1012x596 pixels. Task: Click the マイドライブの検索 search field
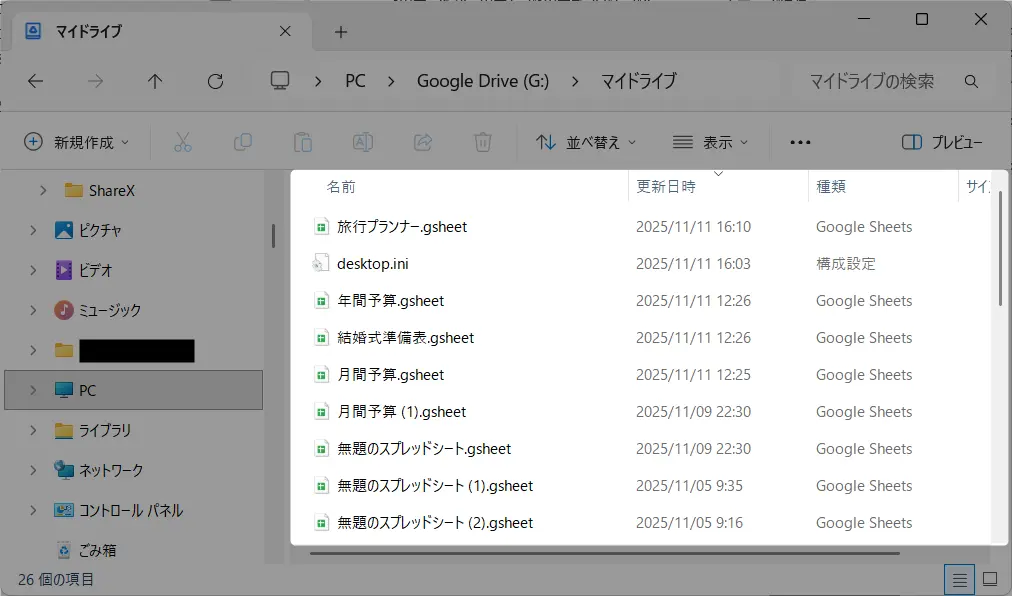click(x=870, y=81)
